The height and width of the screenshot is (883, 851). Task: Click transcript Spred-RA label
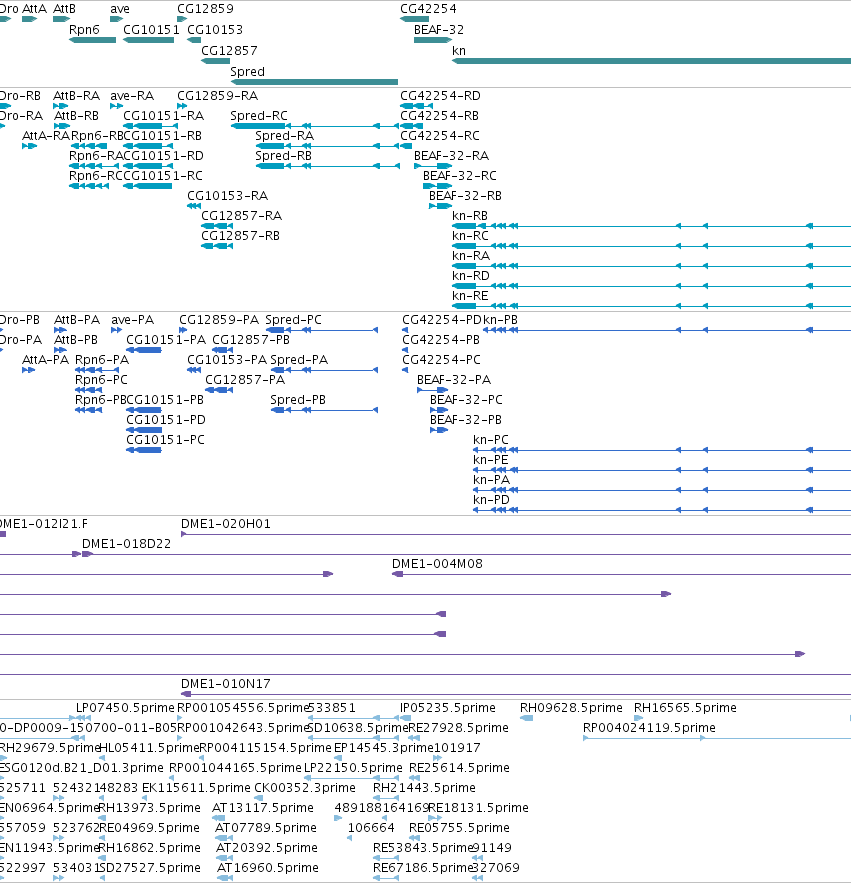pyautogui.click(x=284, y=136)
